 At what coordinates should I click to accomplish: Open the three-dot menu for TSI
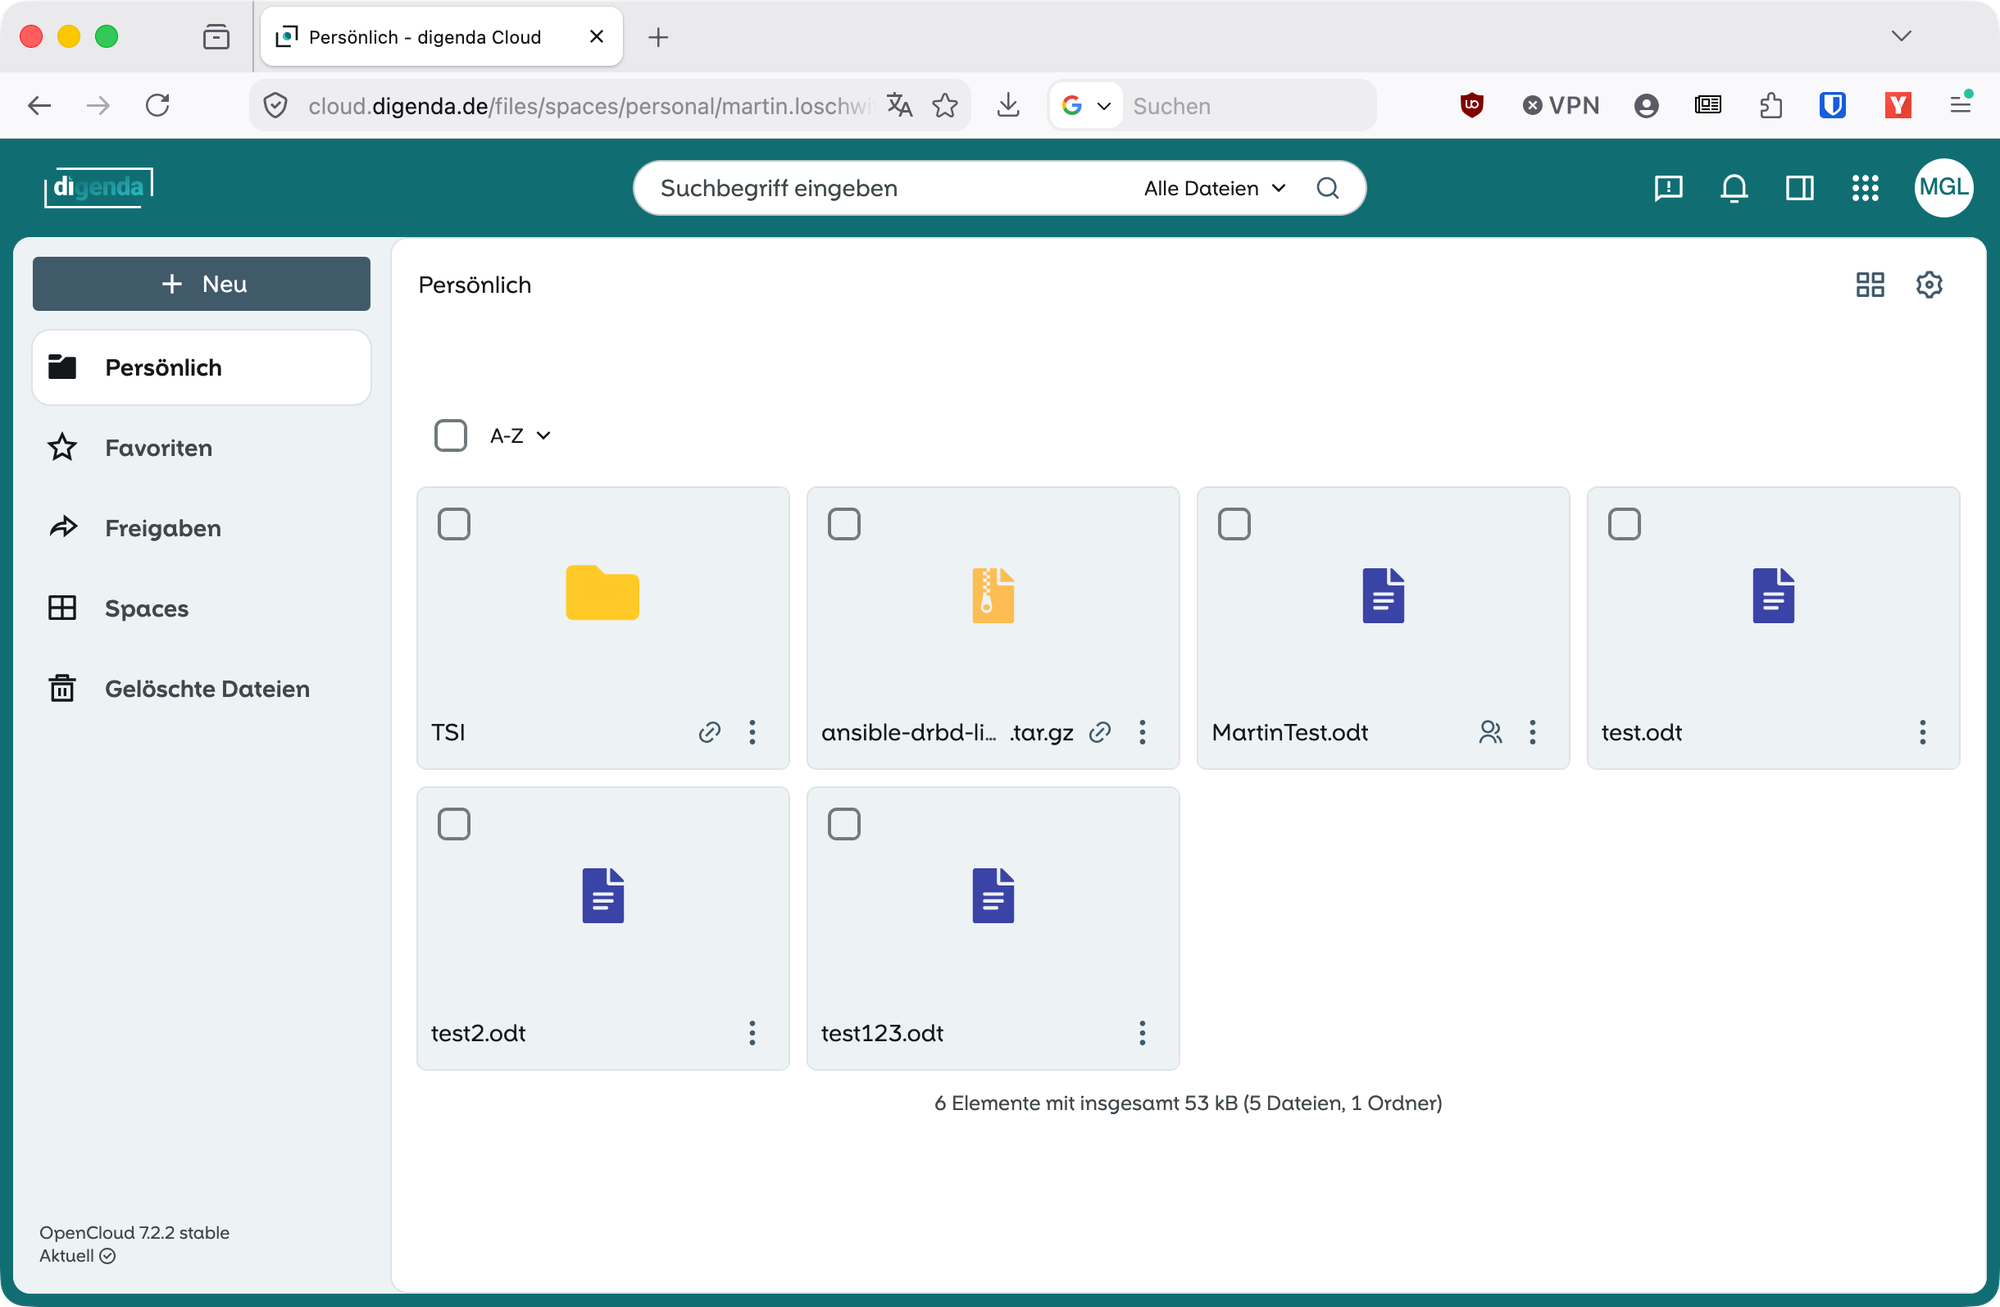pyautogui.click(x=752, y=732)
